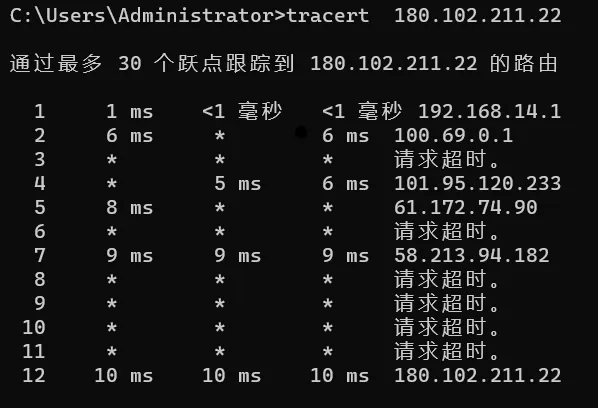Click the hop 11 request timed out text
Viewport: 598px width, 408px height.
coord(447,352)
